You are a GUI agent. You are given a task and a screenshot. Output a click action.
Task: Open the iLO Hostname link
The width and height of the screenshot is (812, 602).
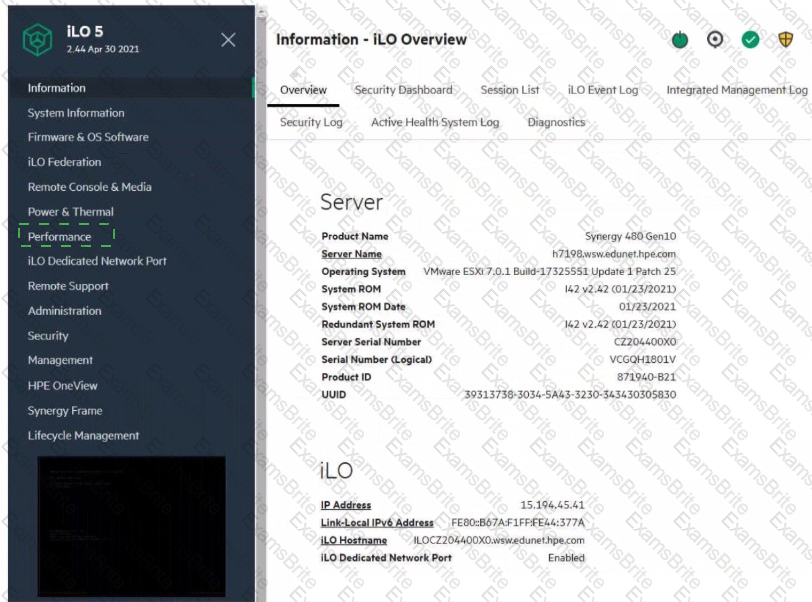(x=354, y=540)
